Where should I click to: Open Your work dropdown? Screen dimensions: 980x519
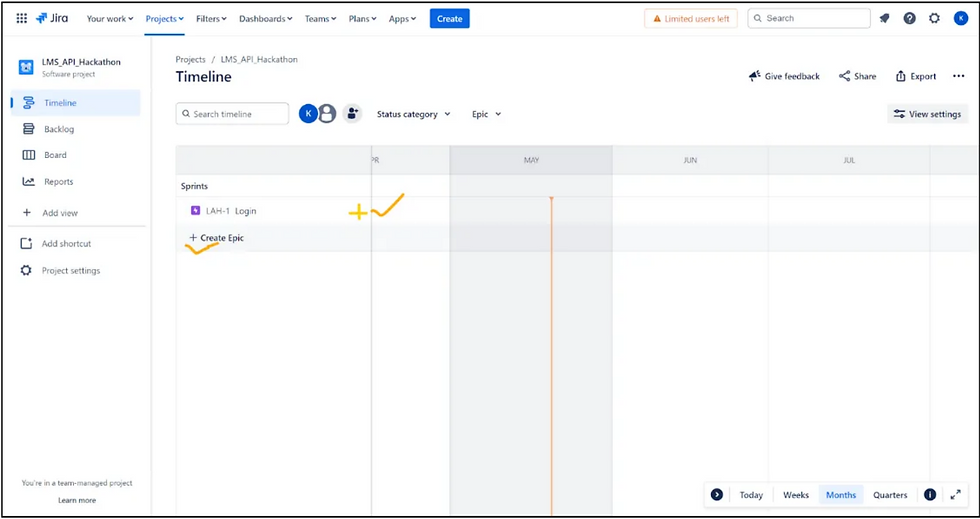[x=110, y=19]
